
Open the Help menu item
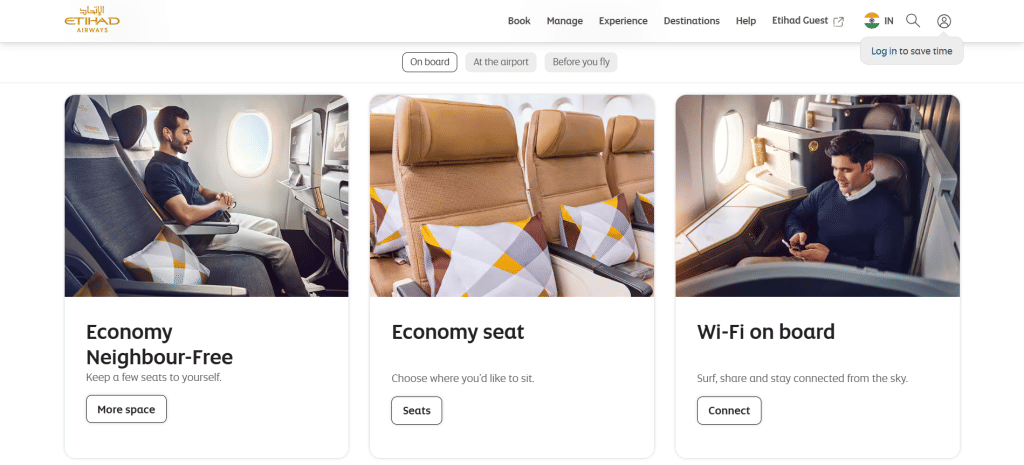(746, 21)
